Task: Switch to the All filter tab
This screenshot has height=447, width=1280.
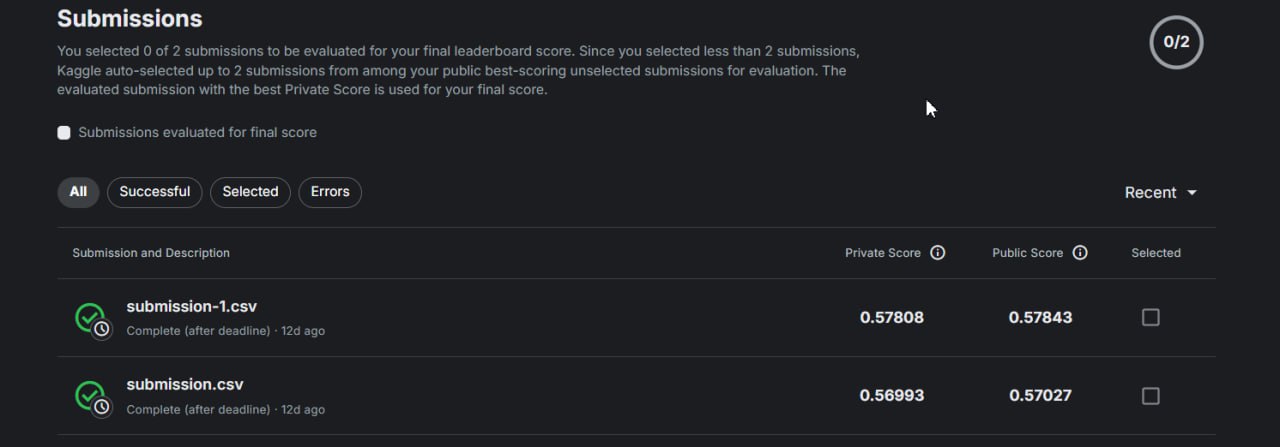Action: [x=78, y=192]
